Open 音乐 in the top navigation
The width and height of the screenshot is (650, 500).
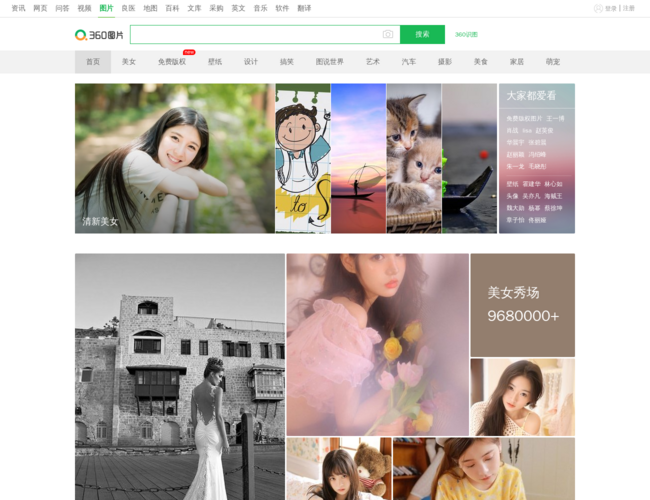[x=260, y=8]
